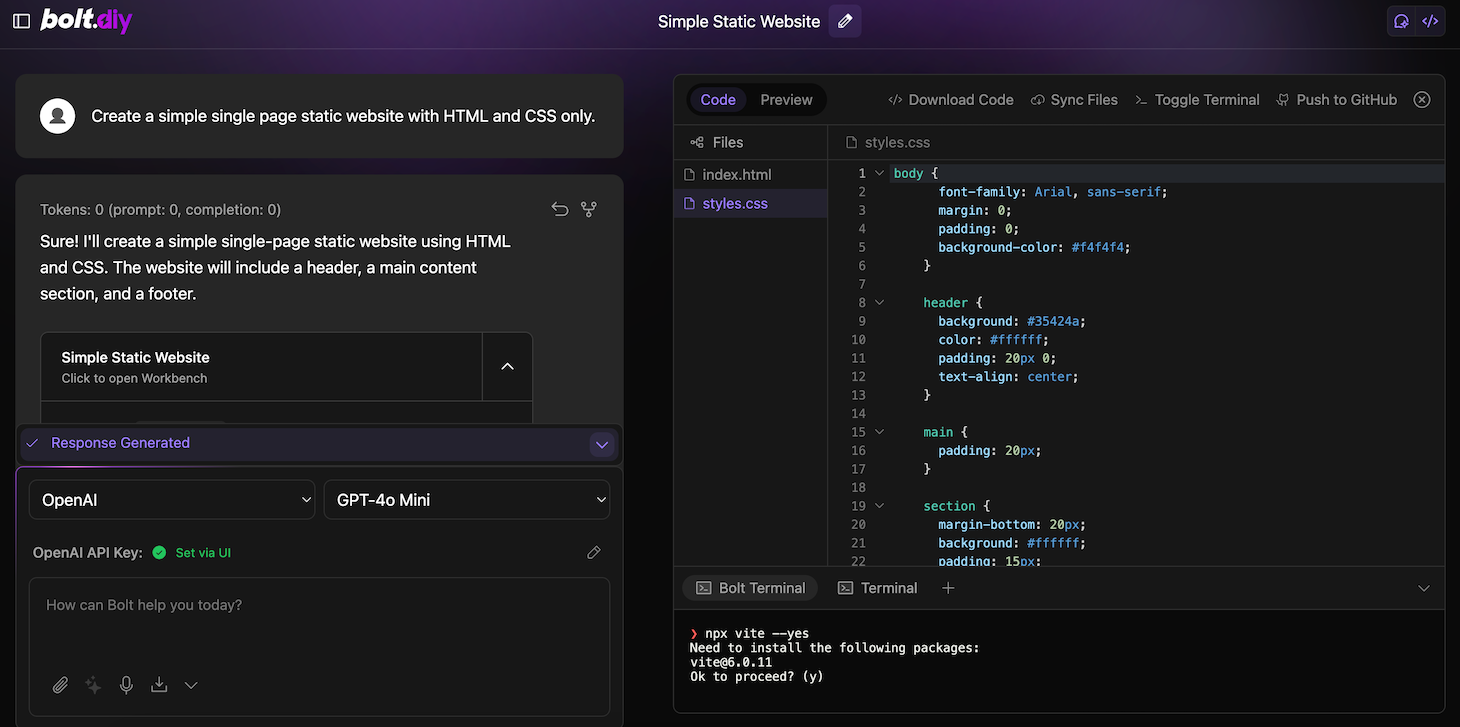The image size is (1460, 727).
Task: Switch to the Preview view
Action: click(x=786, y=100)
